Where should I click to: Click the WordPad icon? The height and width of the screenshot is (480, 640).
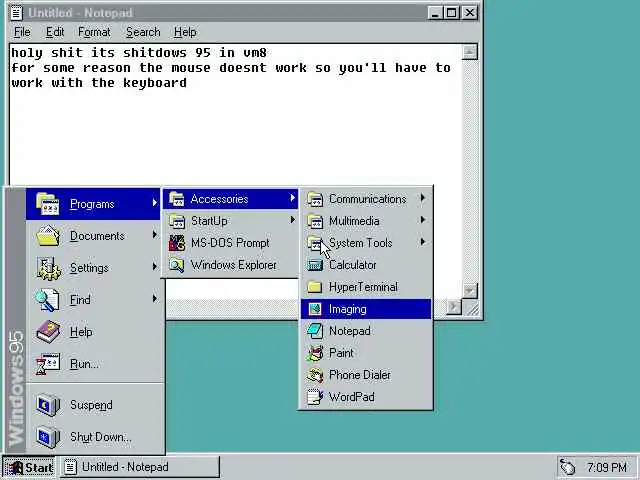coord(315,397)
